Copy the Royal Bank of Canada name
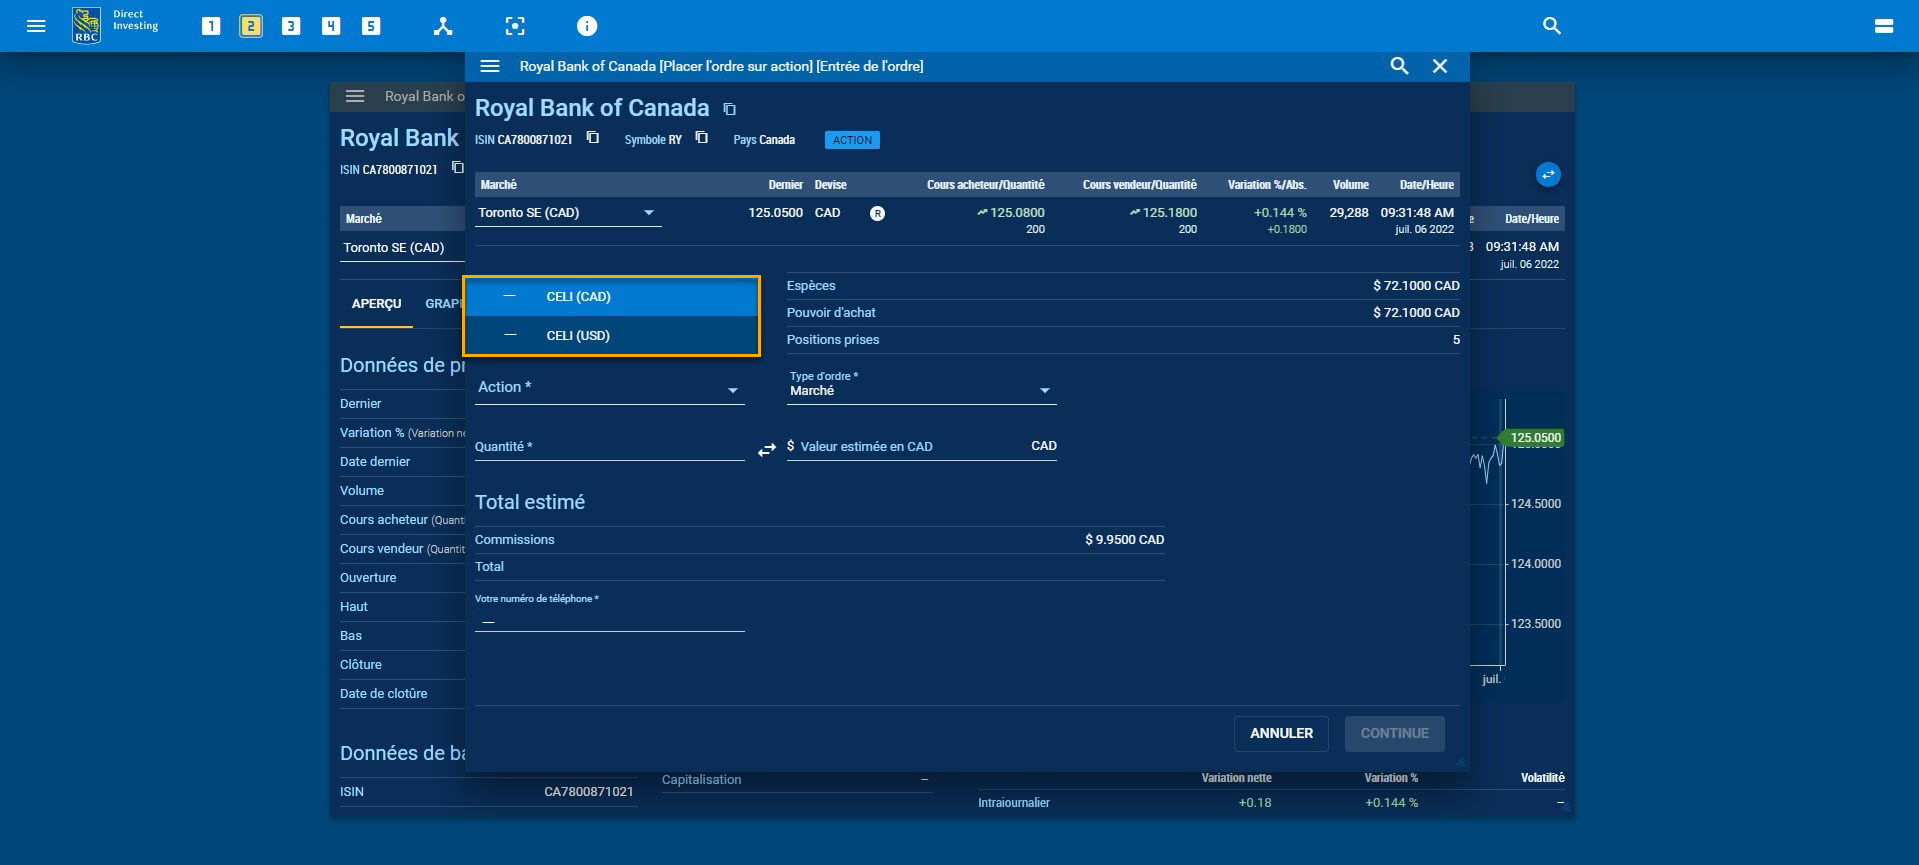The height and width of the screenshot is (865, 1919). 729,109
